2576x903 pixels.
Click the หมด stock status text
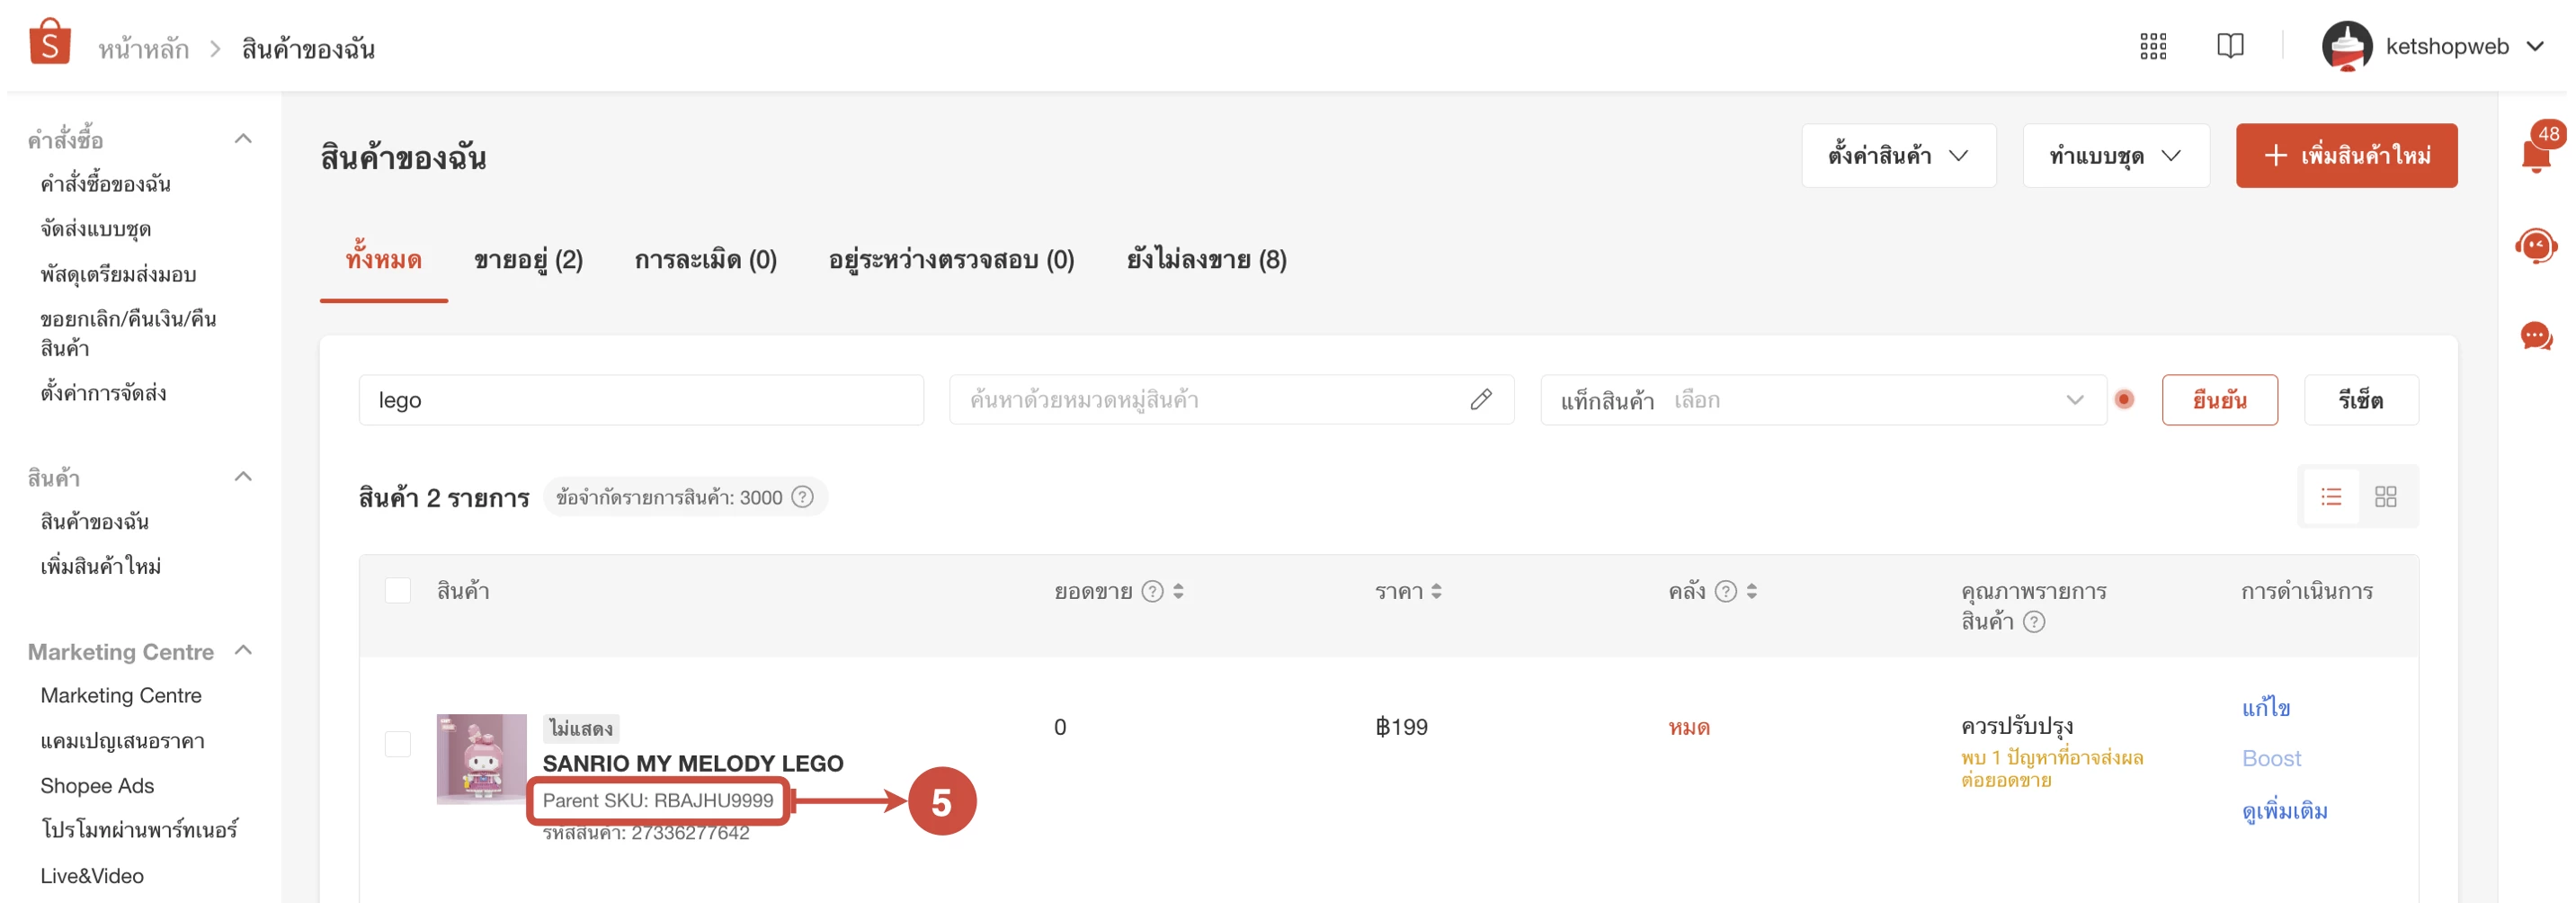tap(1689, 727)
